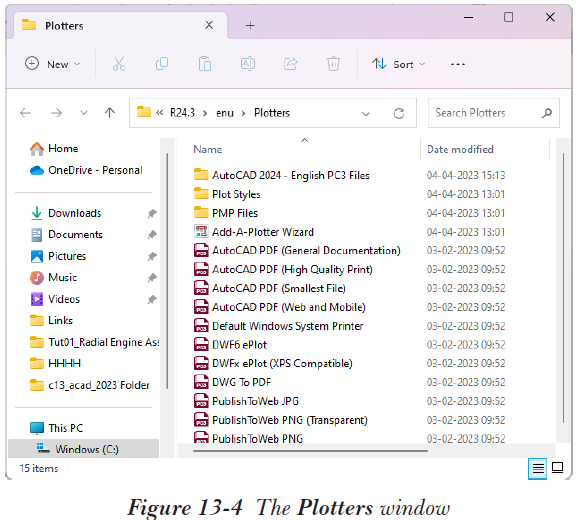Go up one folder level

[109, 113]
